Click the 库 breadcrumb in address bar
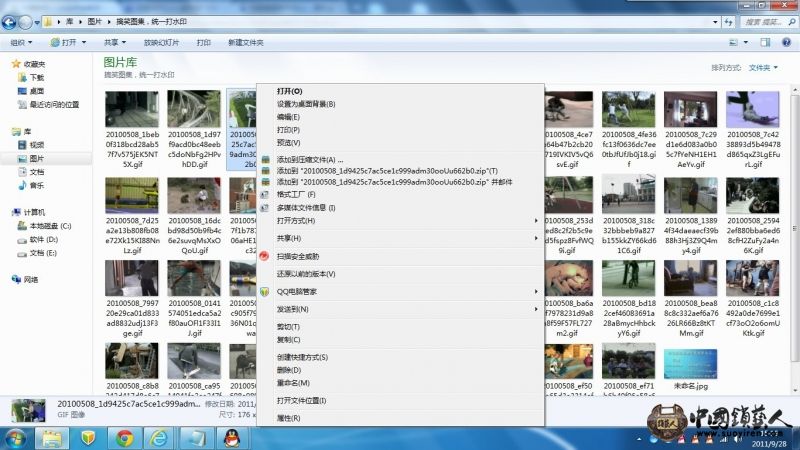 tap(69, 22)
